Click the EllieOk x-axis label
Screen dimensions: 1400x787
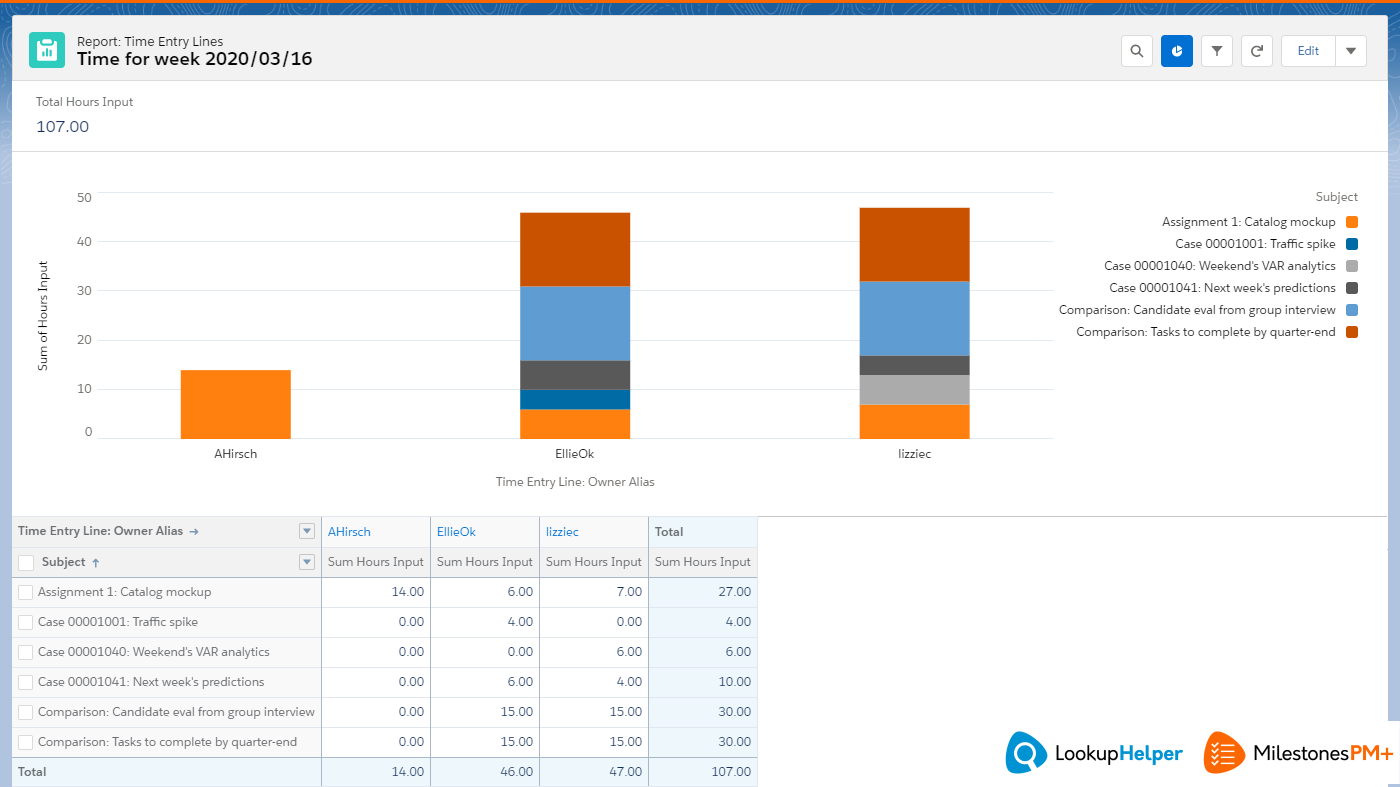[x=575, y=454]
